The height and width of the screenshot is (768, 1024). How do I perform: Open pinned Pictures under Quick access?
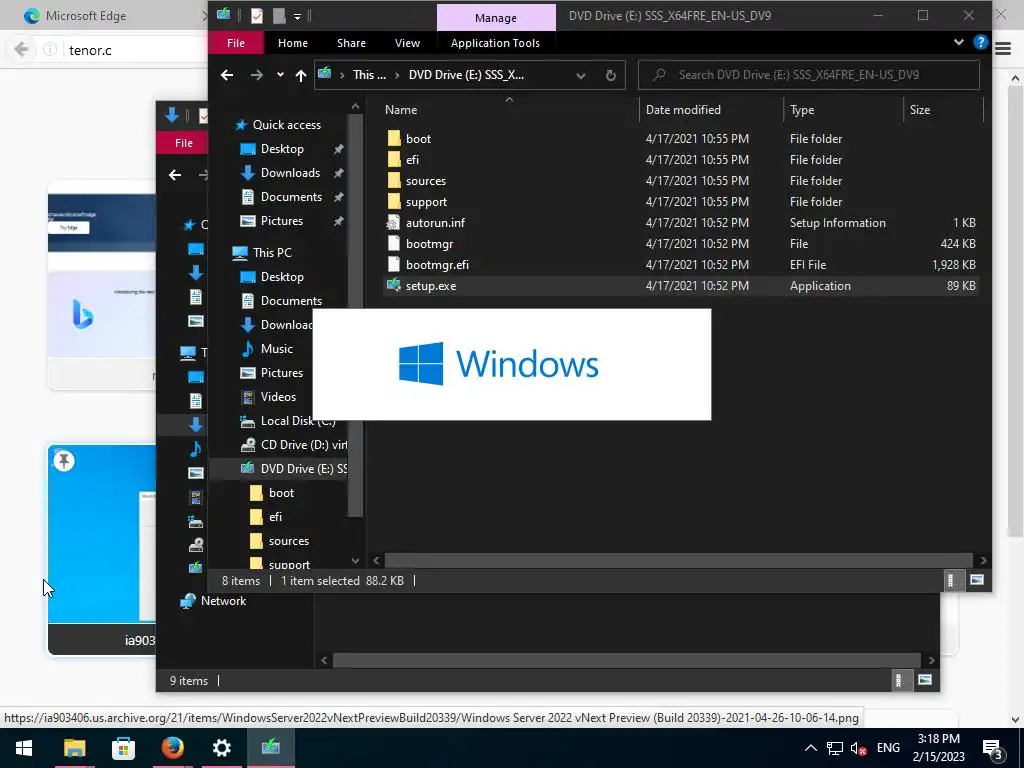tap(281, 221)
